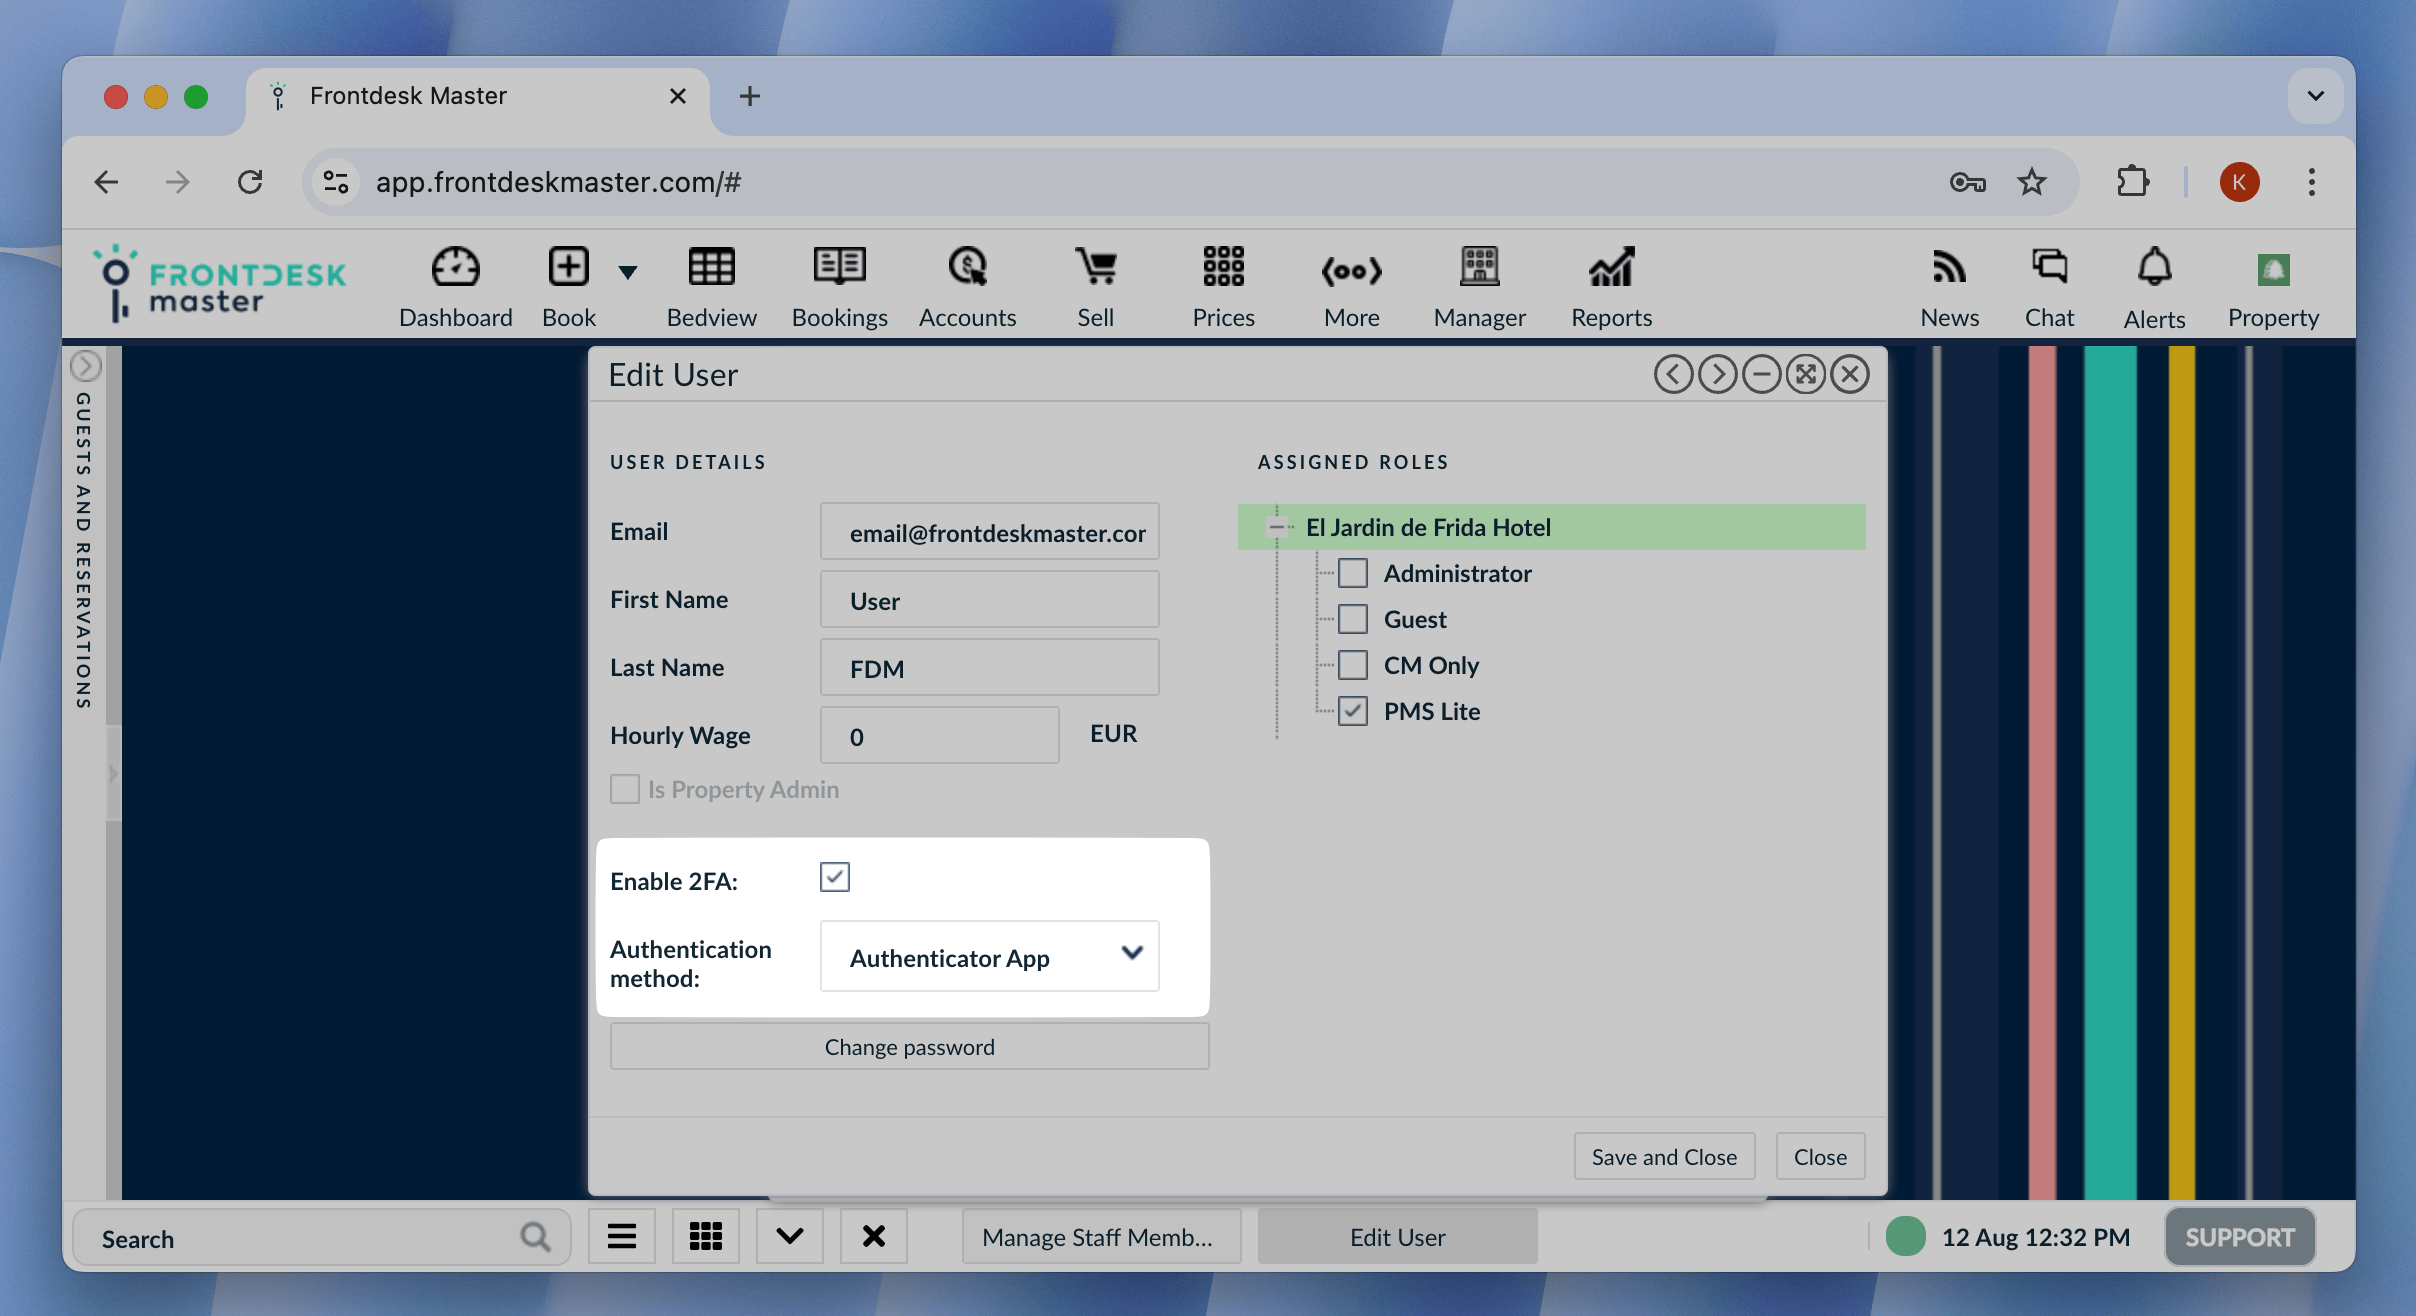Viewport: 2416px width, 1316px height.
Task: Click the grid view icon in bottom bar
Action: (x=705, y=1237)
